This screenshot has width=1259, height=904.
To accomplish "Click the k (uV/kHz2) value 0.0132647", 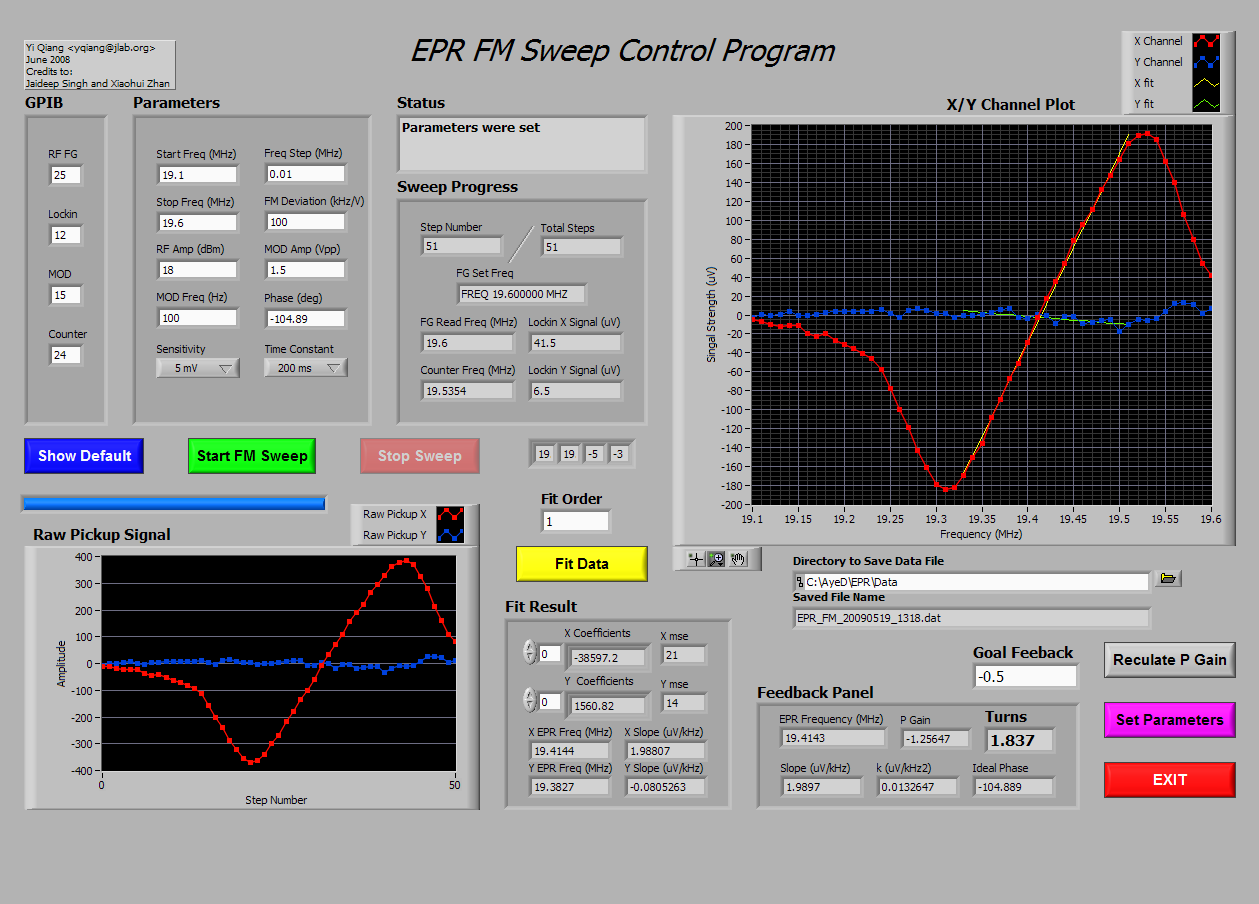I will [918, 787].
